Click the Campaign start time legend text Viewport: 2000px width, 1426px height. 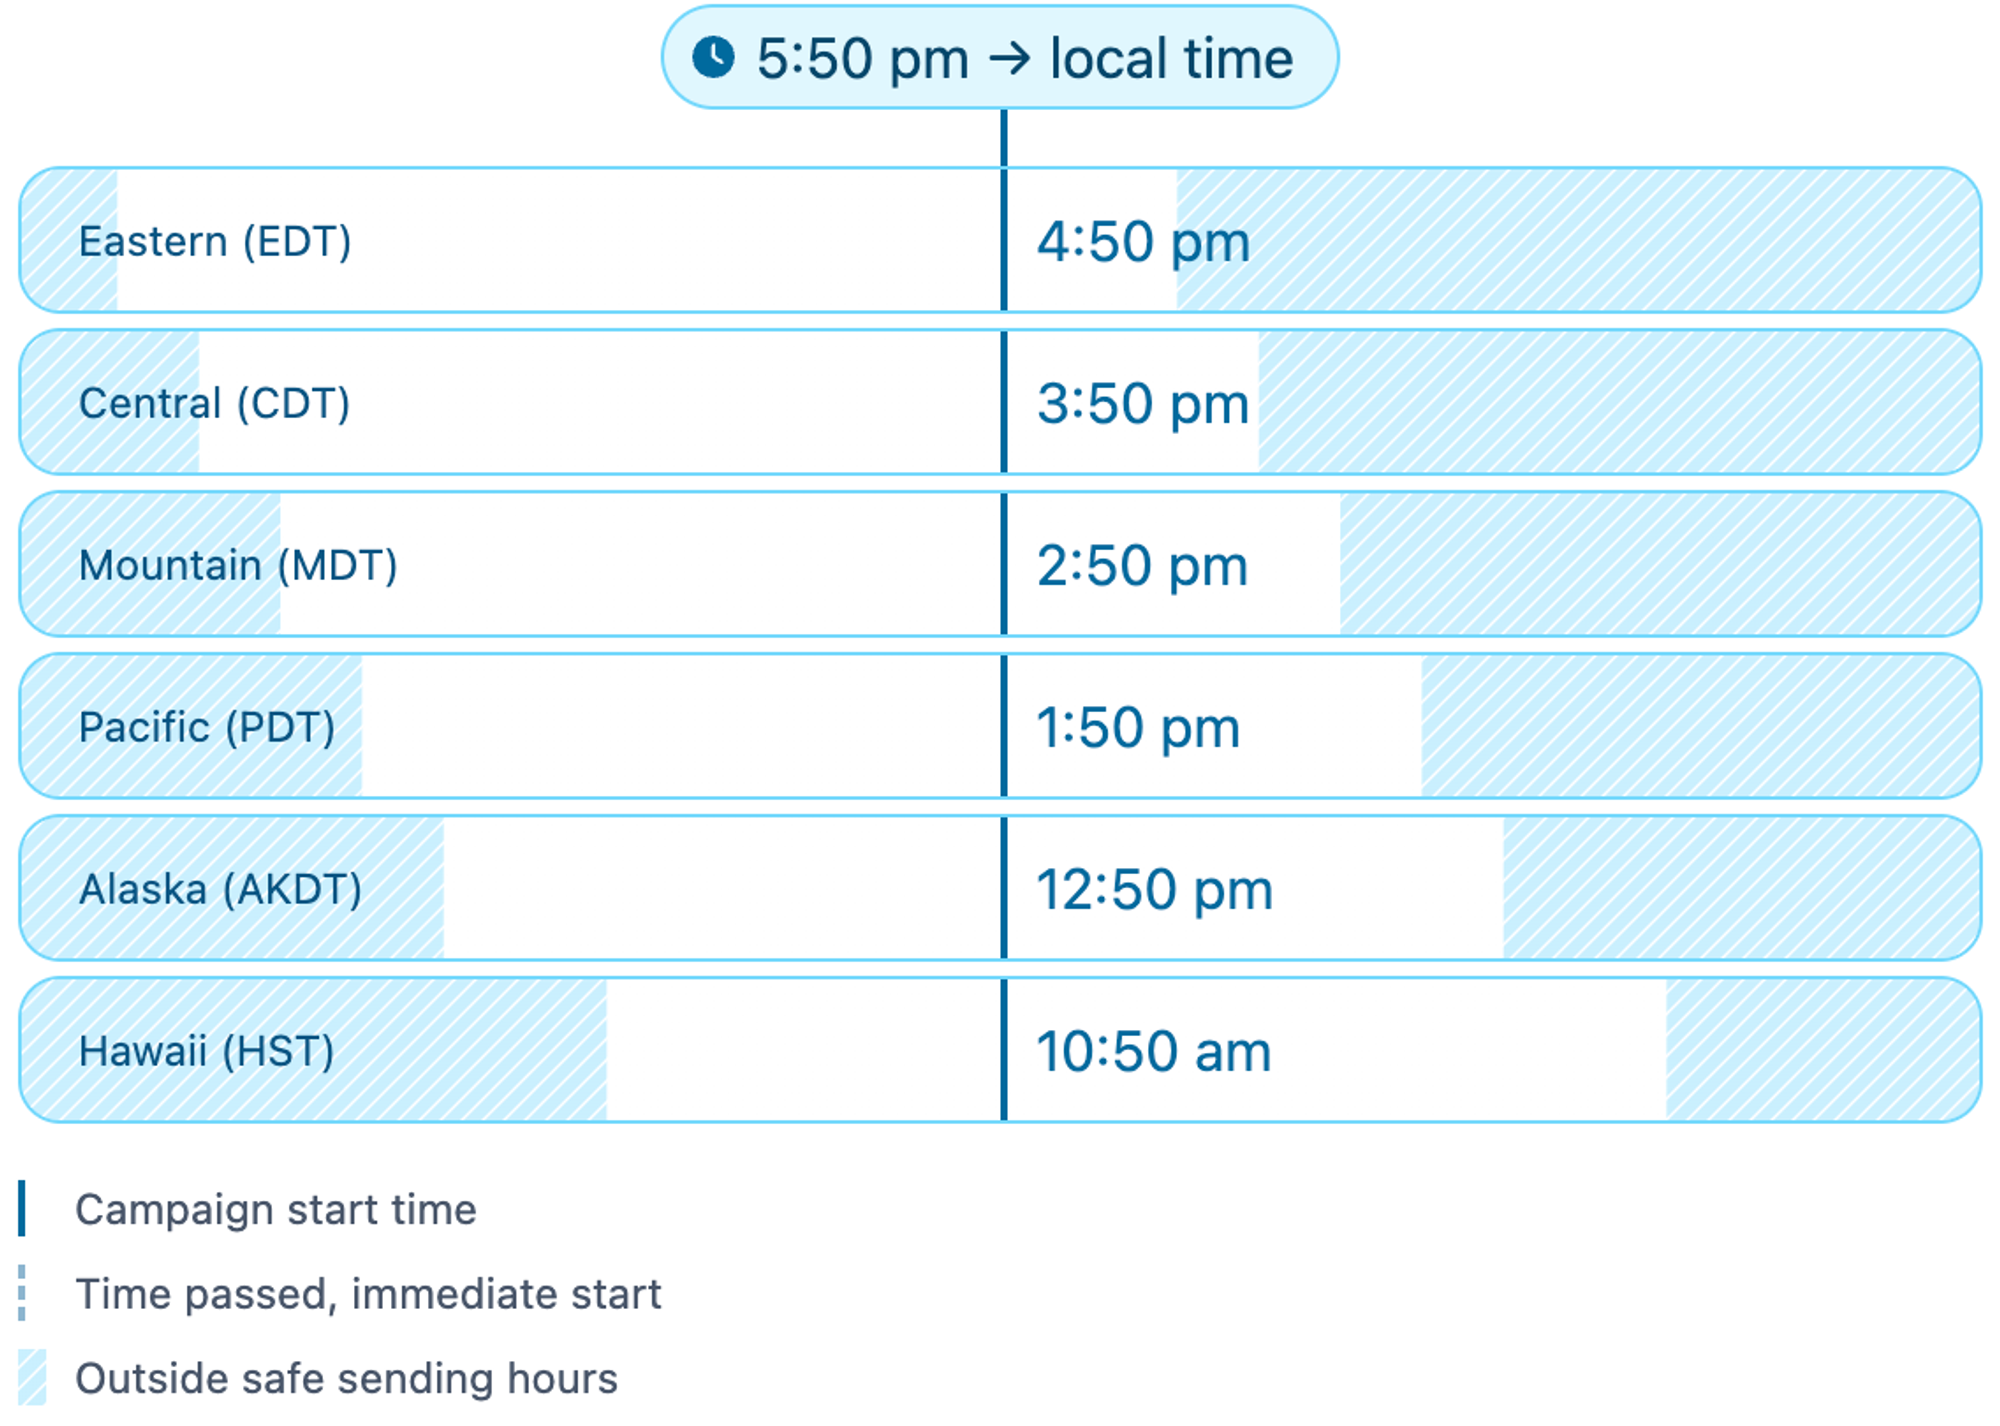[x=276, y=1209]
